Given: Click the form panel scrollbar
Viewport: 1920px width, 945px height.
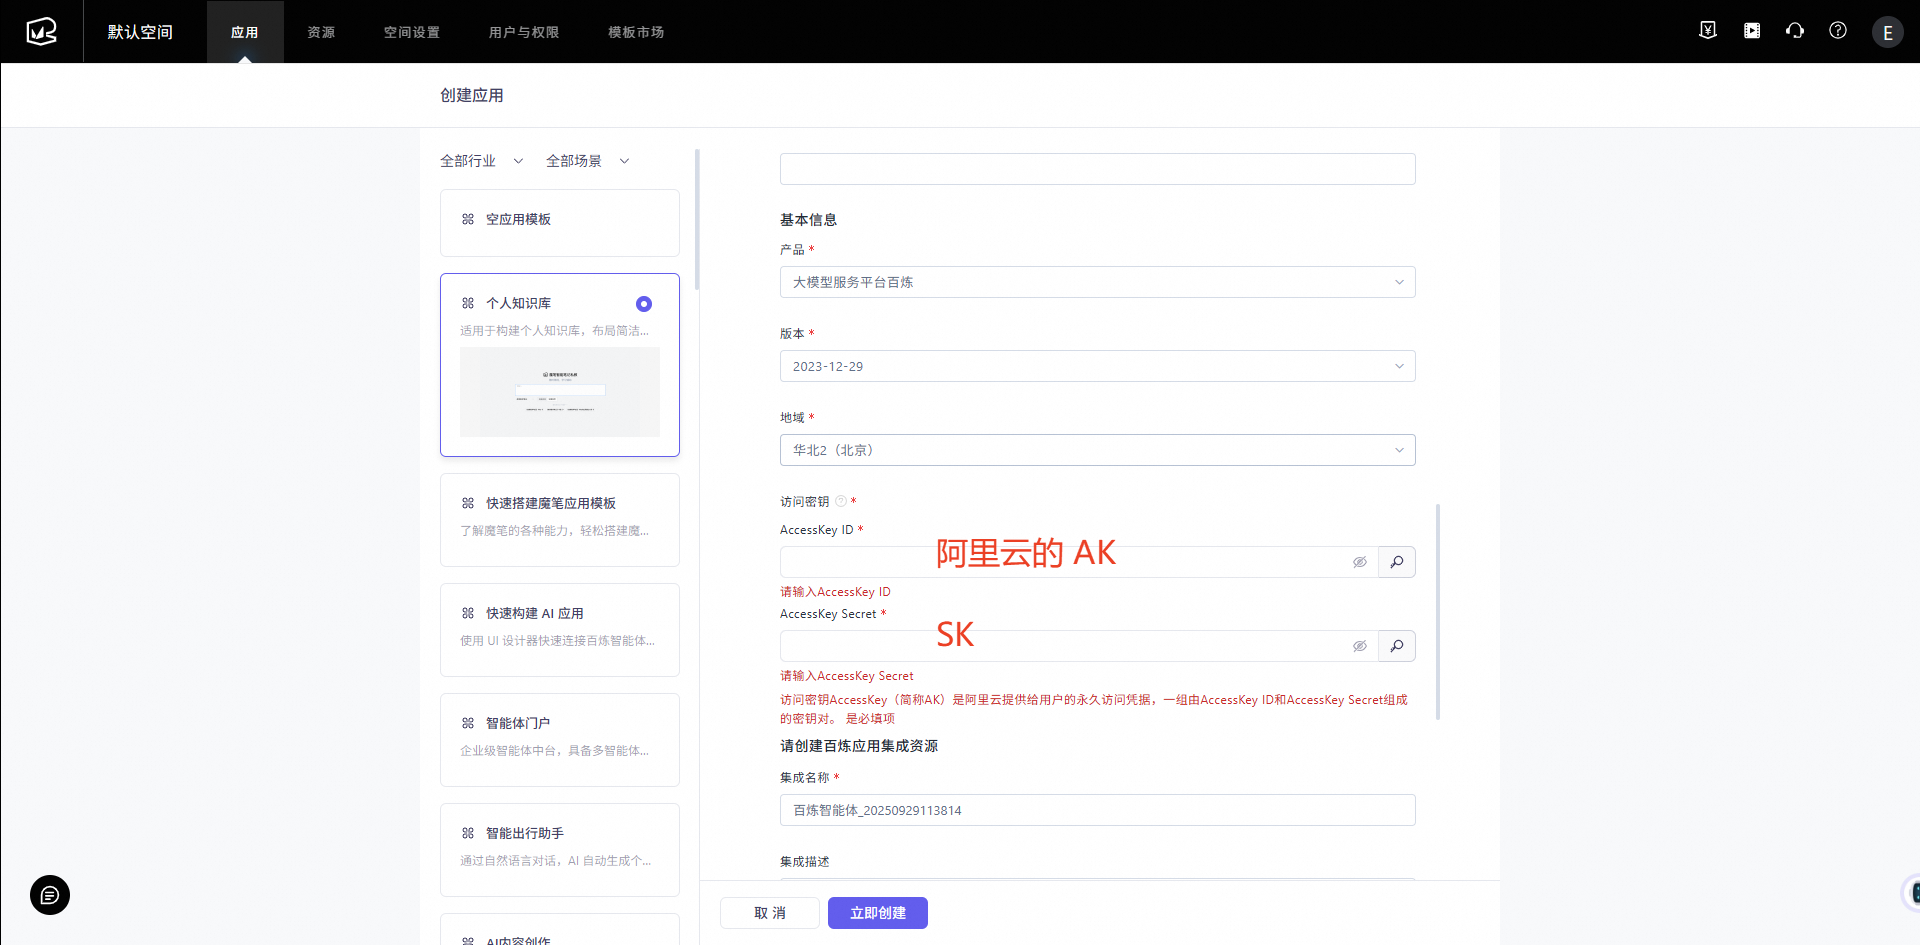Looking at the screenshot, I should click(1438, 612).
